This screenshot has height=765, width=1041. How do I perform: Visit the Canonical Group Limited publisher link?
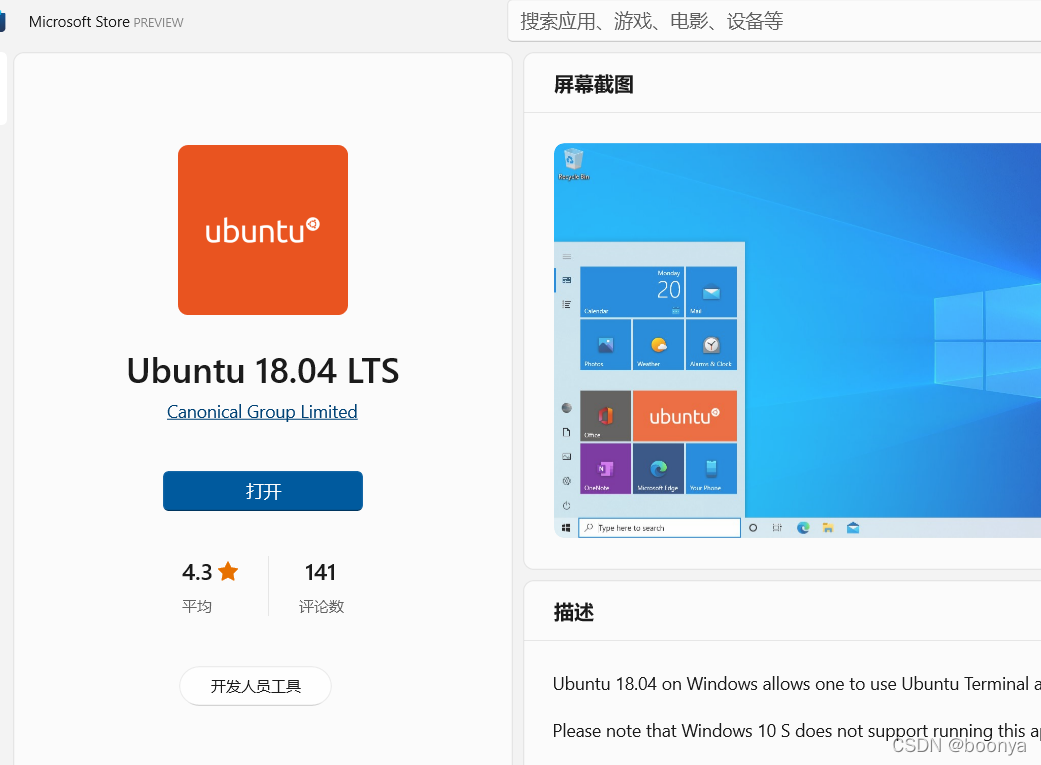point(262,412)
